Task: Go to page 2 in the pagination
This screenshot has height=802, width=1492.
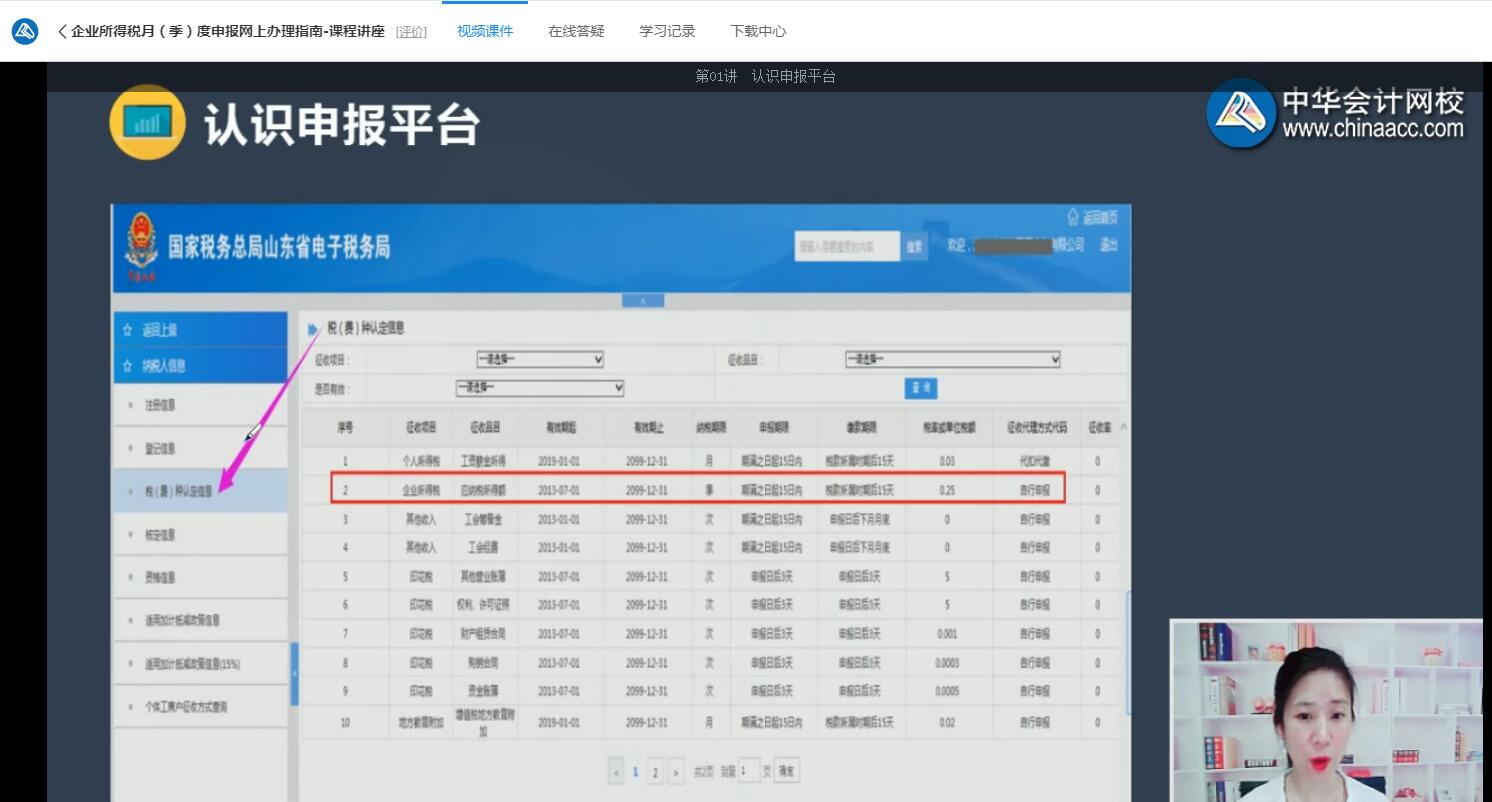Action: pos(655,772)
